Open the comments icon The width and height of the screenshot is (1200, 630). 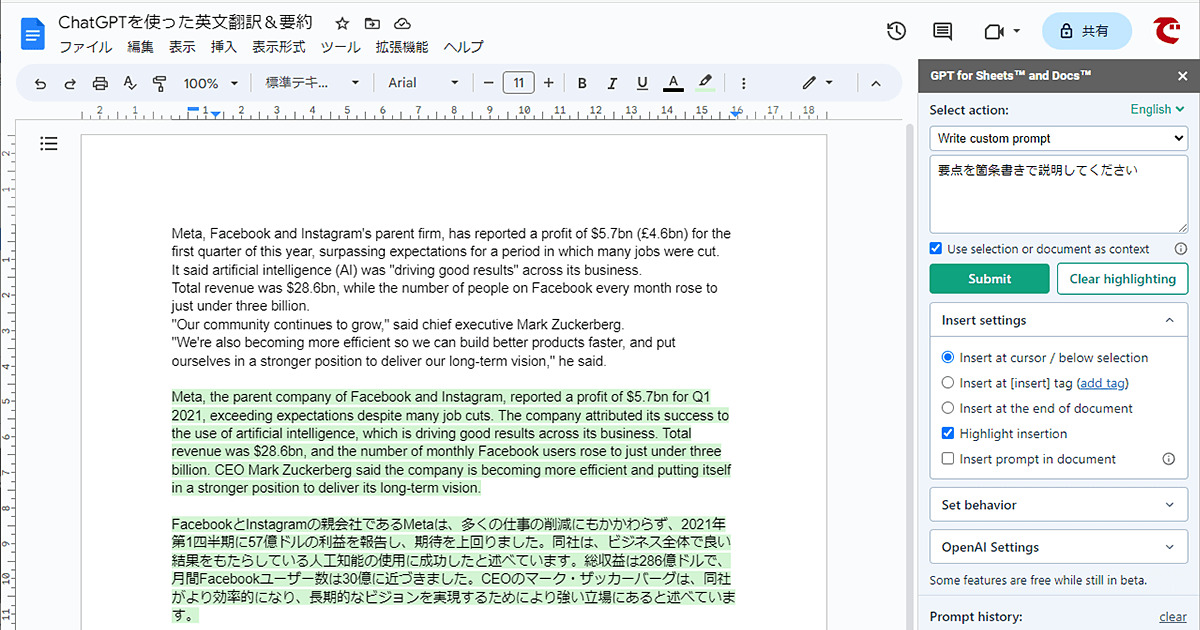coord(942,31)
